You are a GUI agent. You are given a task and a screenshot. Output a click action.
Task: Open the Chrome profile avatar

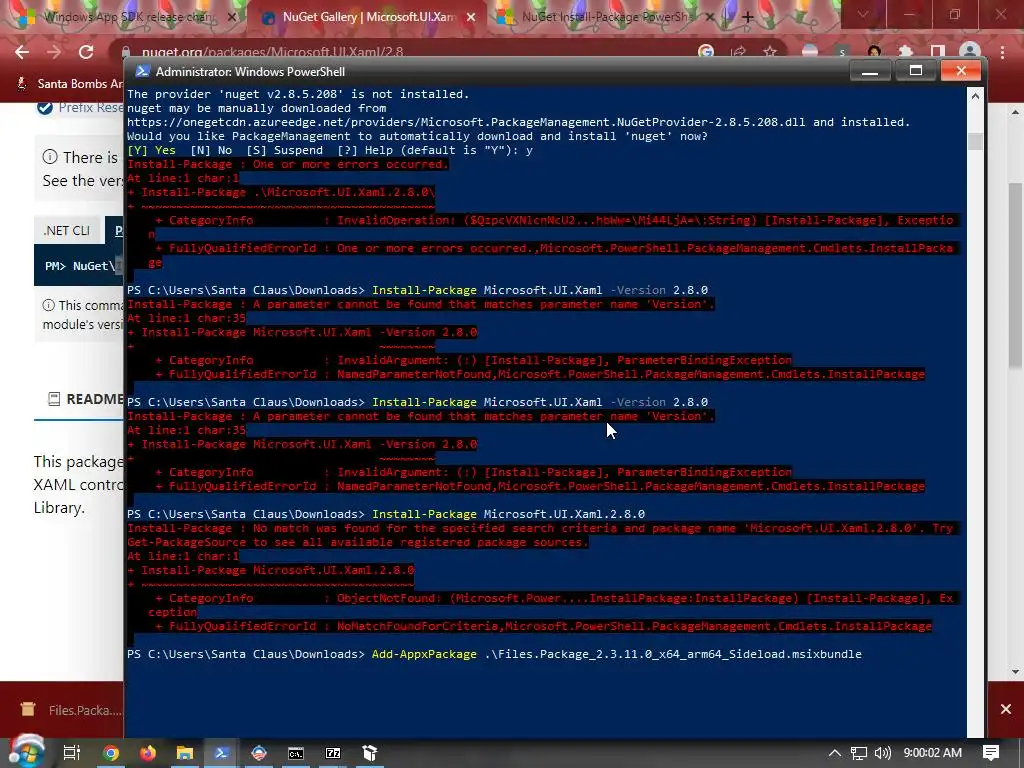(970, 52)
